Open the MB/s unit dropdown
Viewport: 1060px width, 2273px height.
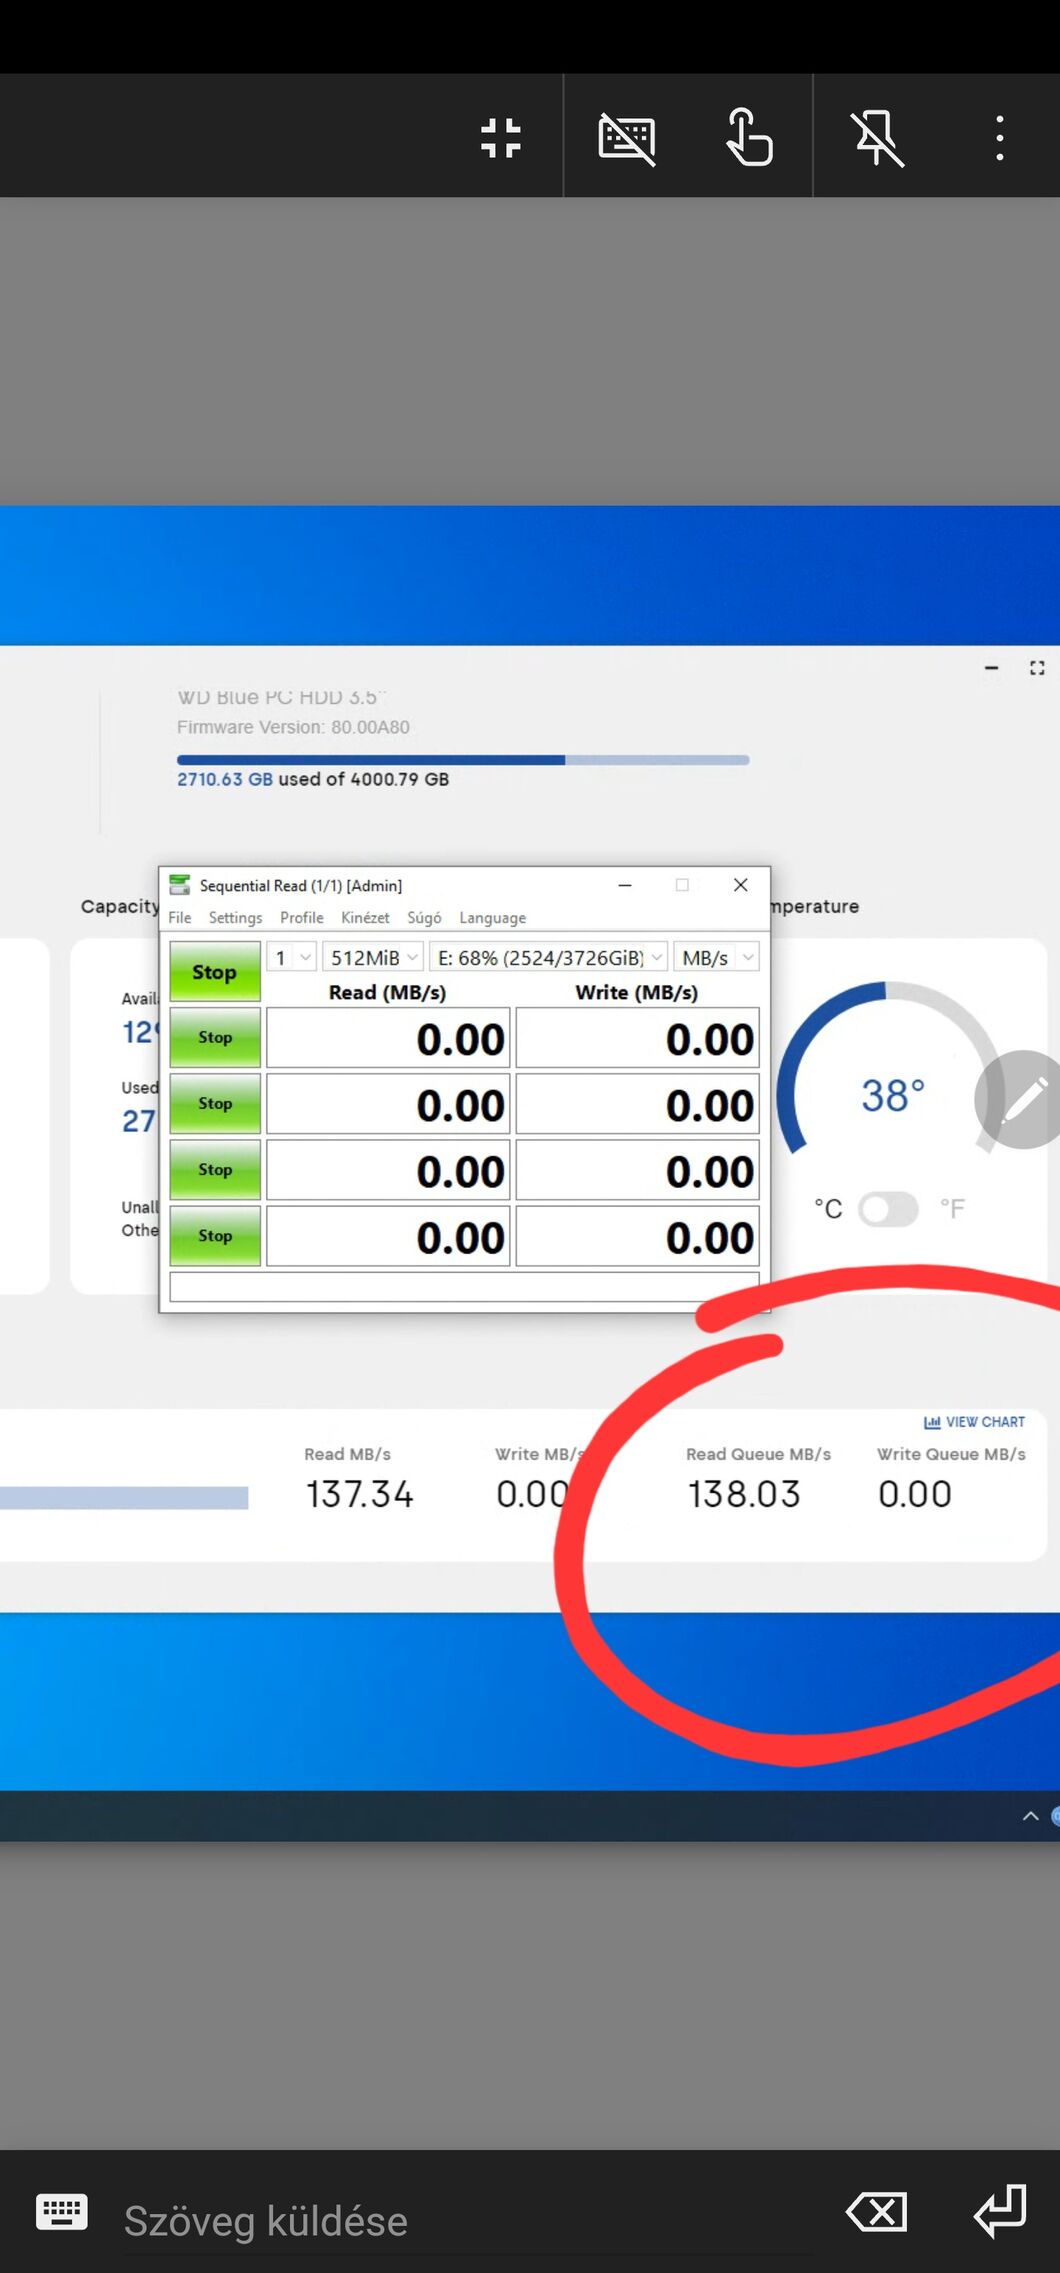point(716,957)
